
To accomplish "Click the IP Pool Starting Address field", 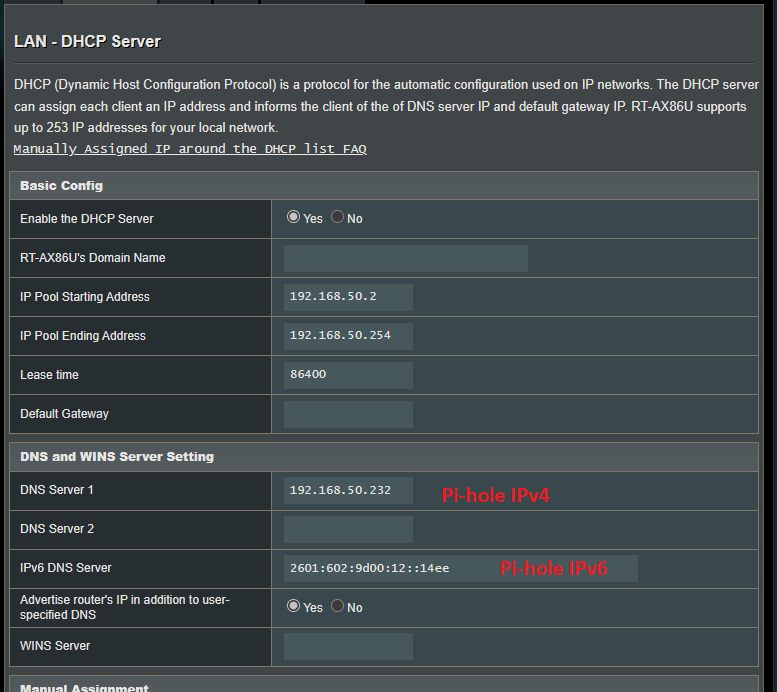I will (x=348, y=297).
